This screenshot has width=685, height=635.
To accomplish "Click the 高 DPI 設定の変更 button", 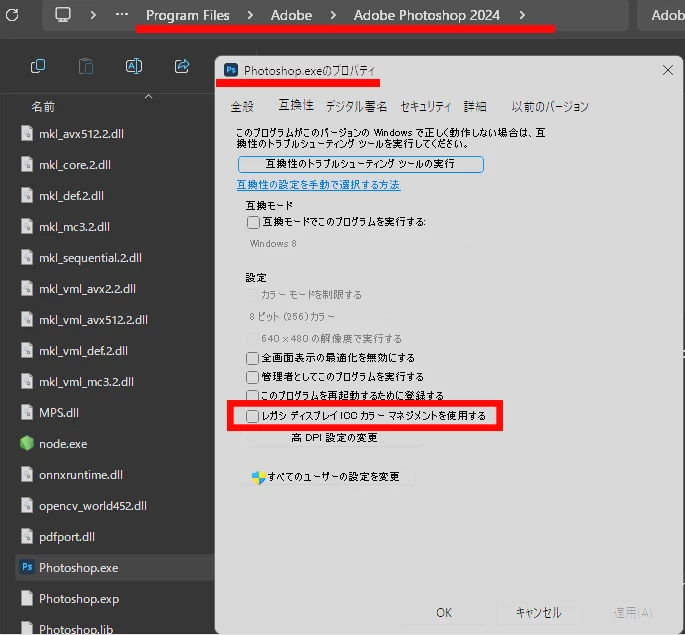I will tap(334, 438).
